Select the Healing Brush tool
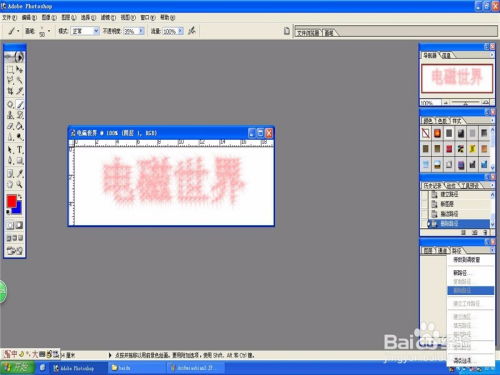500x375 pixels. (x=10, y=104)
